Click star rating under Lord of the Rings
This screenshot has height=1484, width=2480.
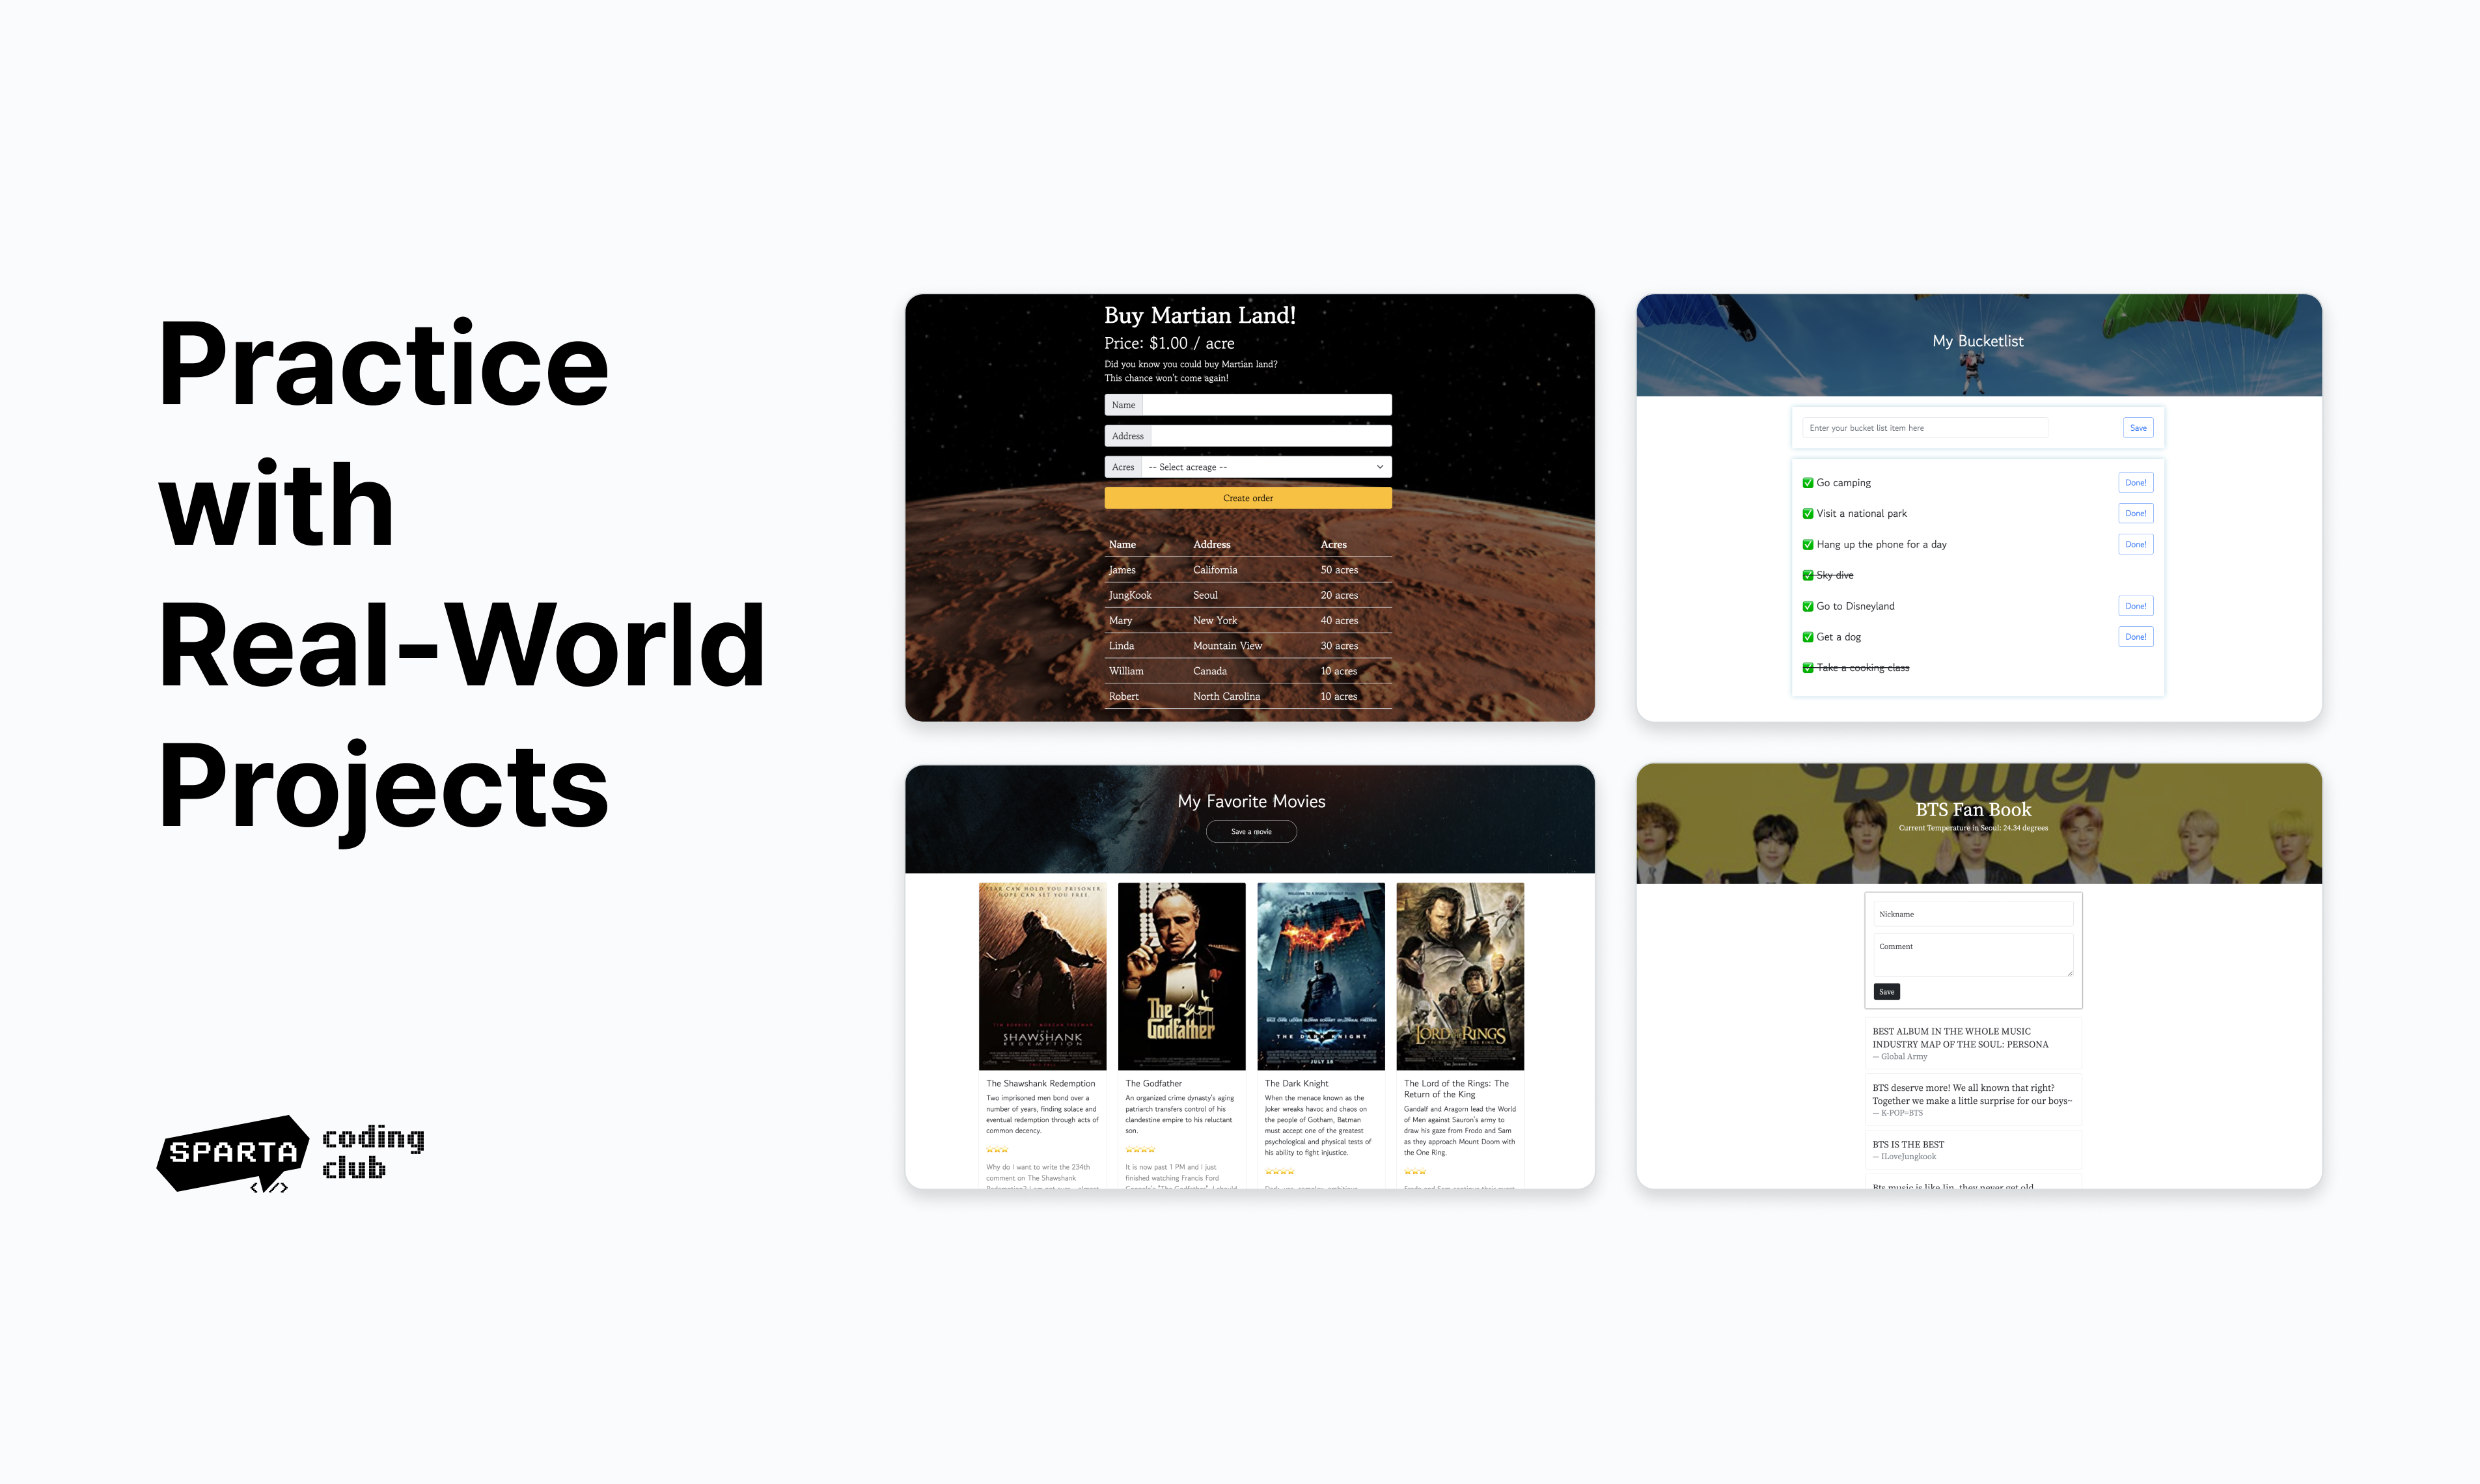pyautogui.click(x=1415, y=1172)
